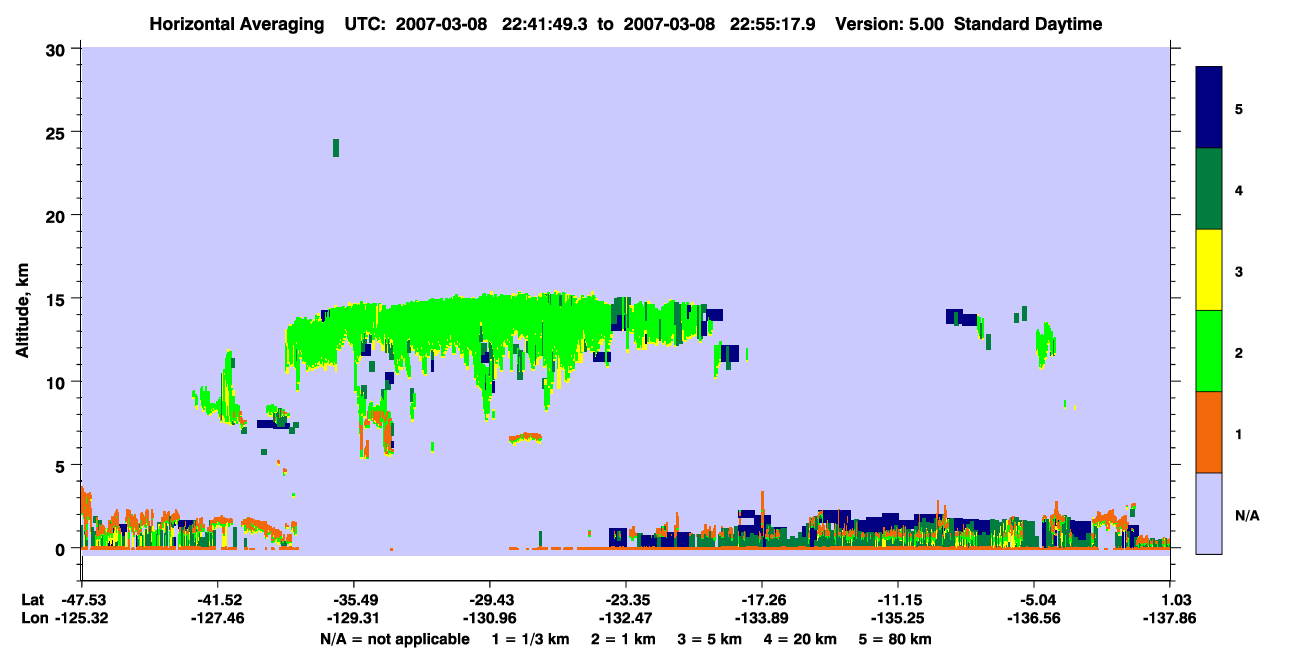Click the yellow color bar segment labeled 3
1300x667 pixels.
[x=1209, y=270]
